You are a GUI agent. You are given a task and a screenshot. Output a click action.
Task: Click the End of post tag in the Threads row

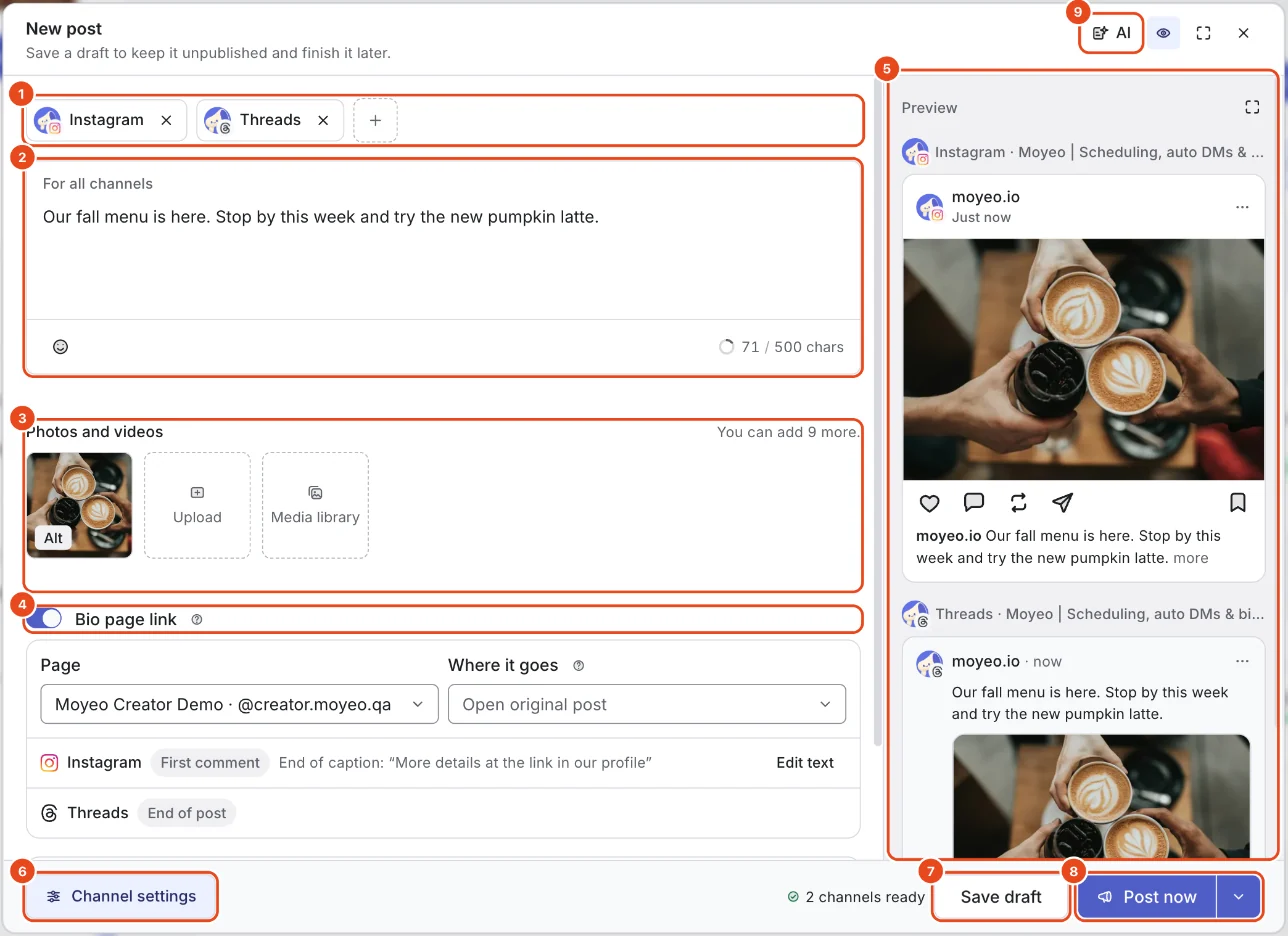point(187,813)
